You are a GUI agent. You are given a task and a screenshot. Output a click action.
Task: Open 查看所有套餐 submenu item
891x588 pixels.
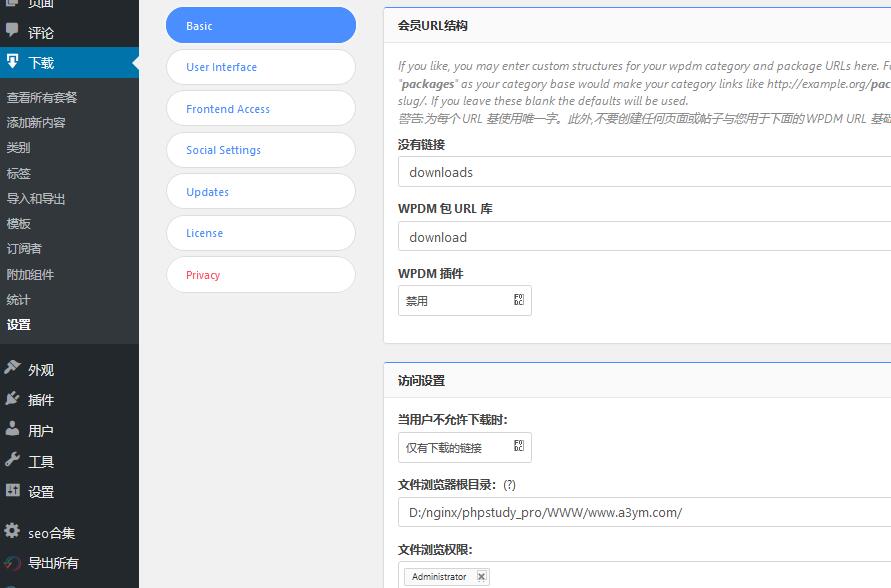(42, 97)
